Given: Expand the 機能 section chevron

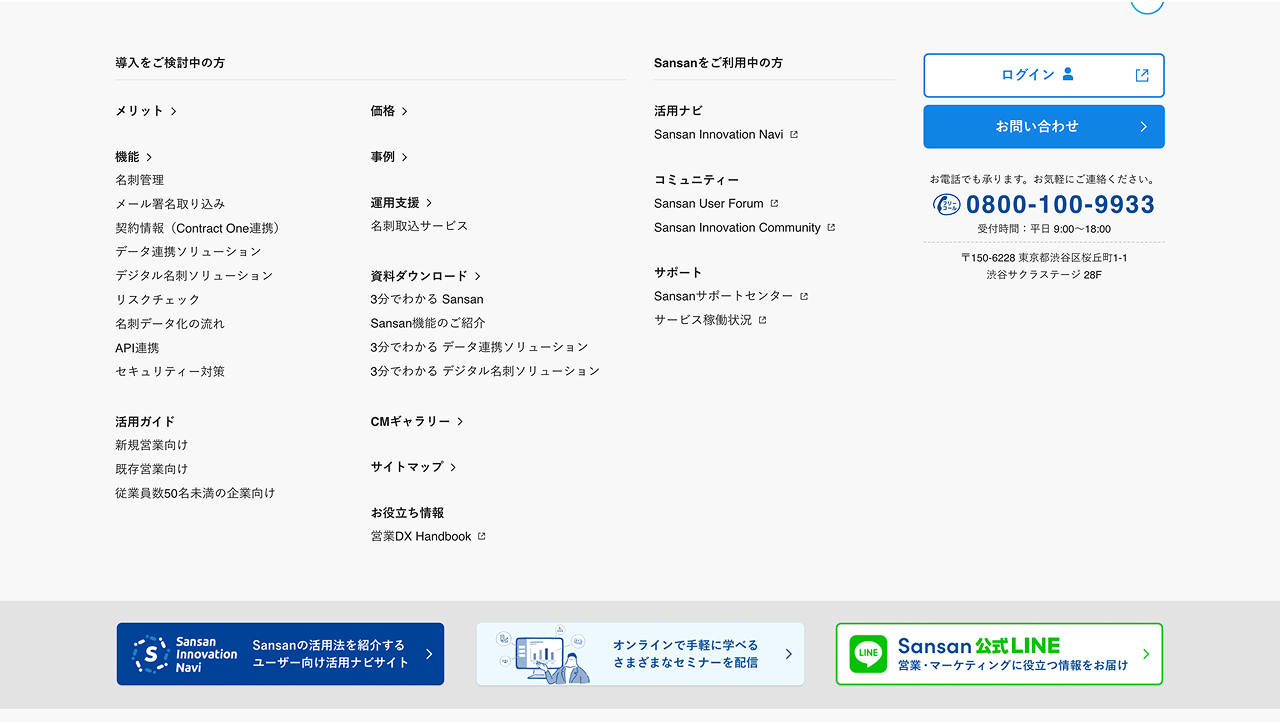Looking at the screenshot, I should 151,156.
